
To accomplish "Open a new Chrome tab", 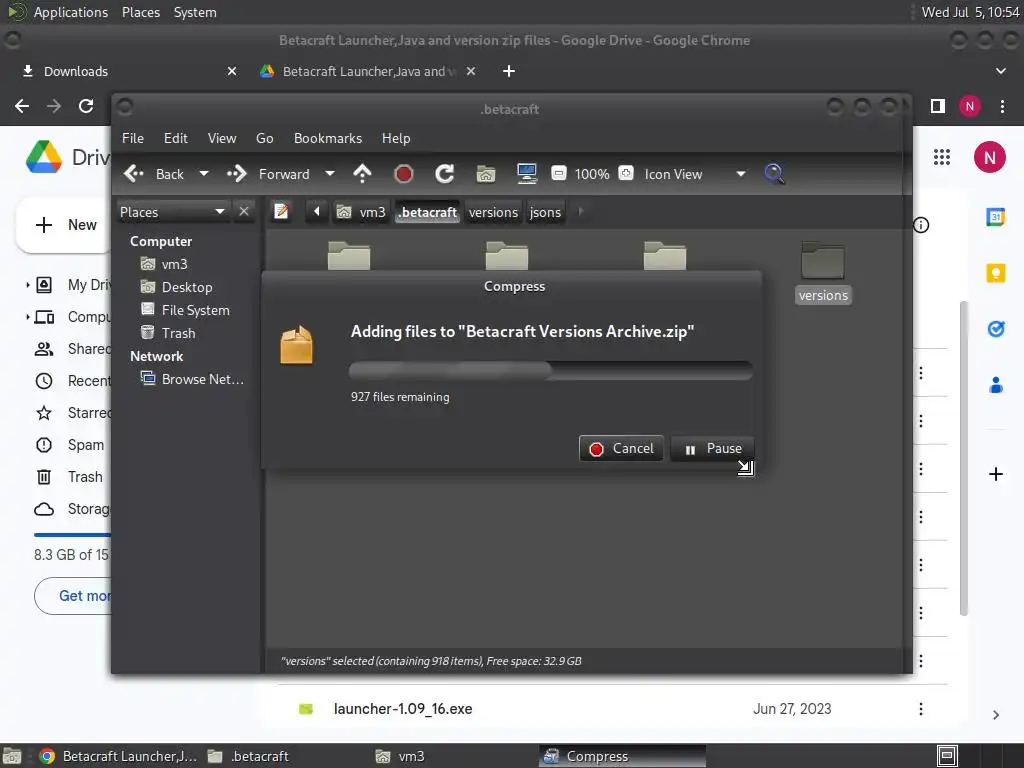I will tap(509, 71).
